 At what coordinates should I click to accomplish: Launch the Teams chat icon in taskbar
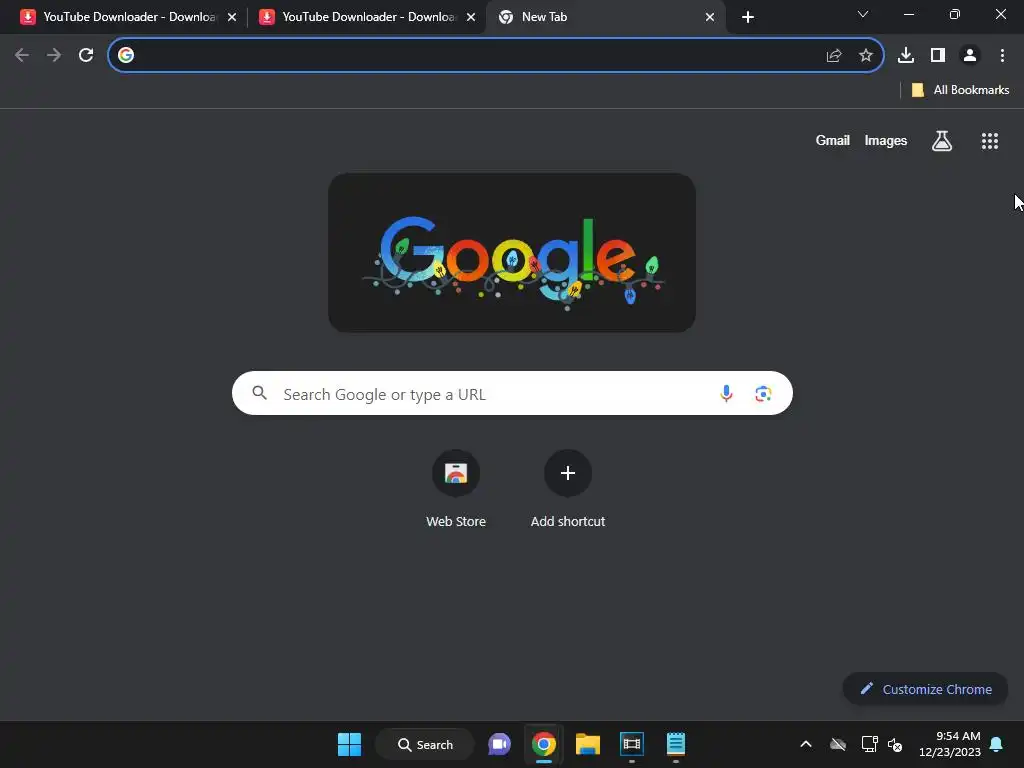500,744
